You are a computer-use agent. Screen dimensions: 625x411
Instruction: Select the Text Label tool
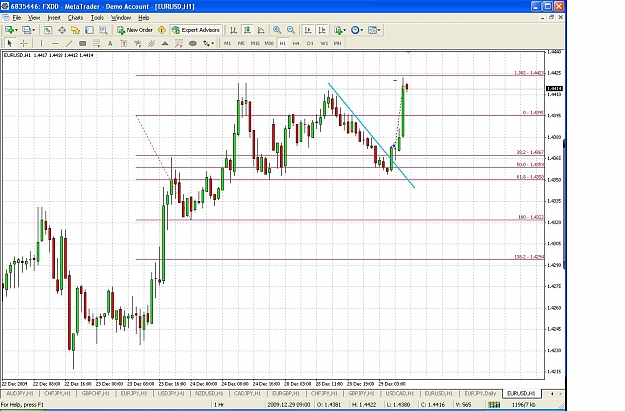(124, 43)
